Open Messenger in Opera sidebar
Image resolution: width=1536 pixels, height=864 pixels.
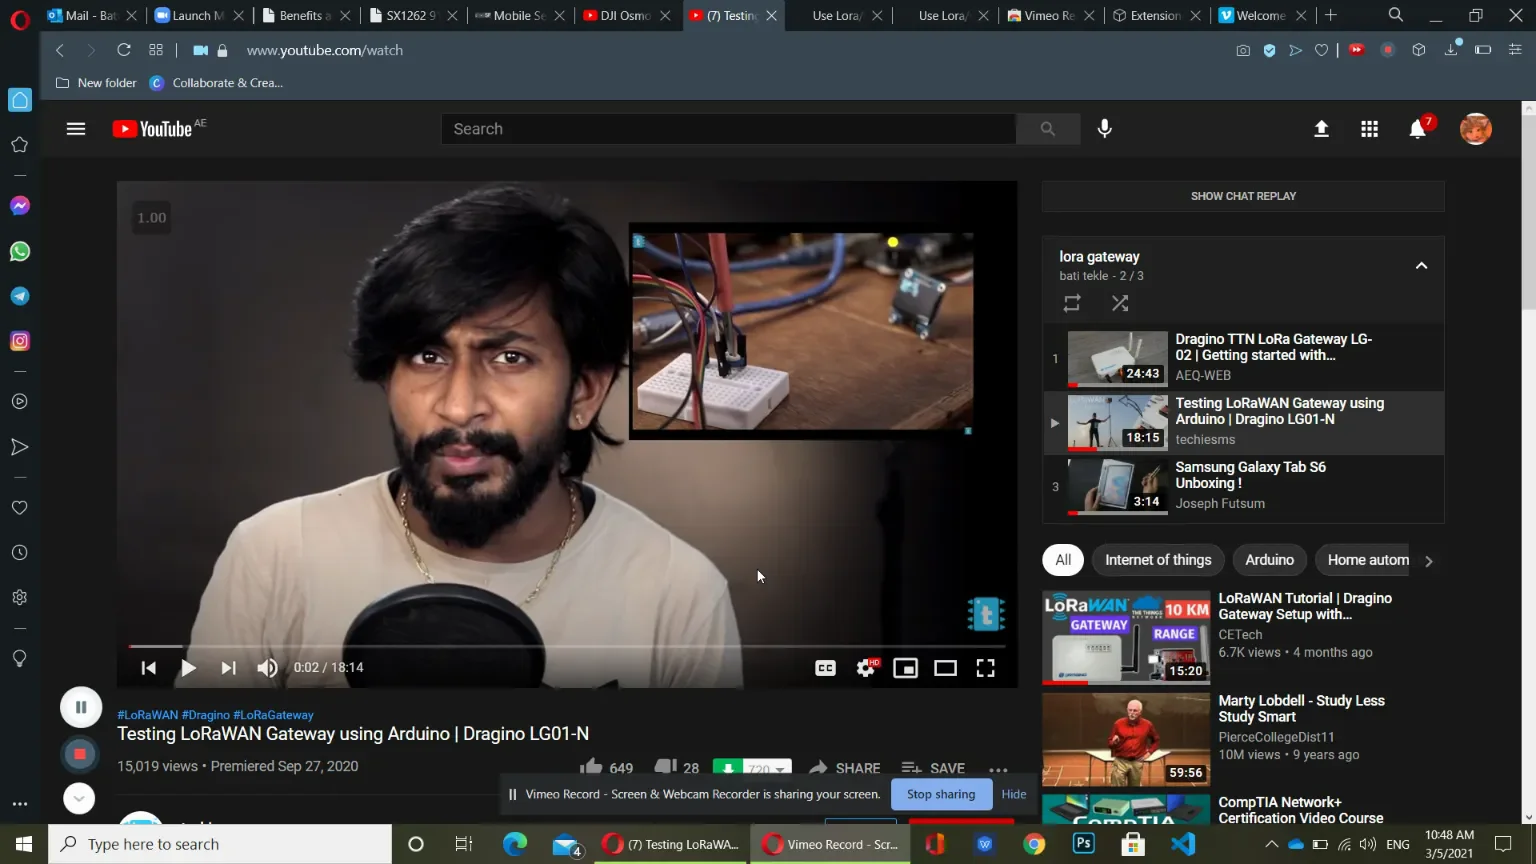[x=20, y=206]
